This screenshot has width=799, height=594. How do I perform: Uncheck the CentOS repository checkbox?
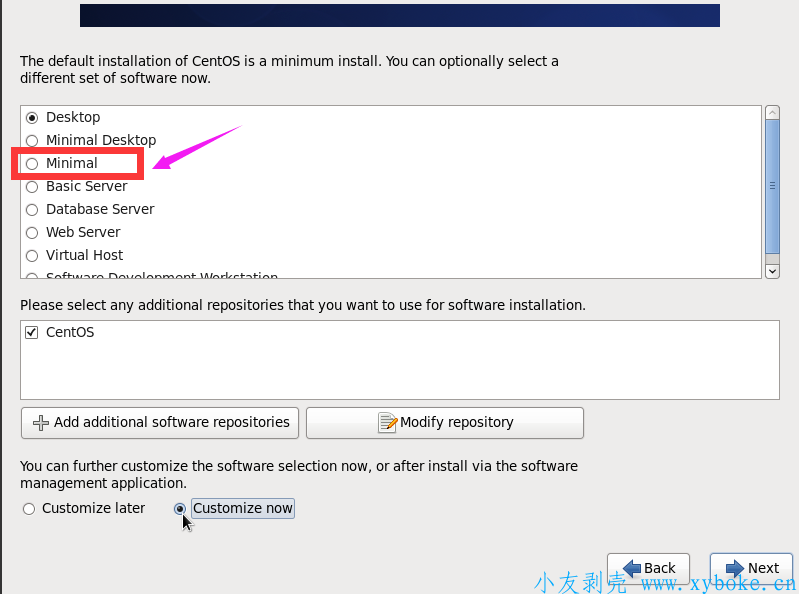[32, 332]
